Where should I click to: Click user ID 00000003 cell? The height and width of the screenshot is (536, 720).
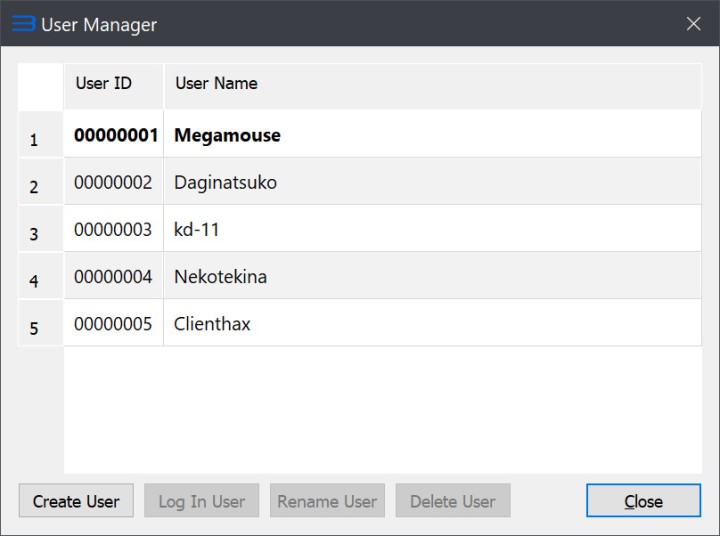tap(113, 230)
